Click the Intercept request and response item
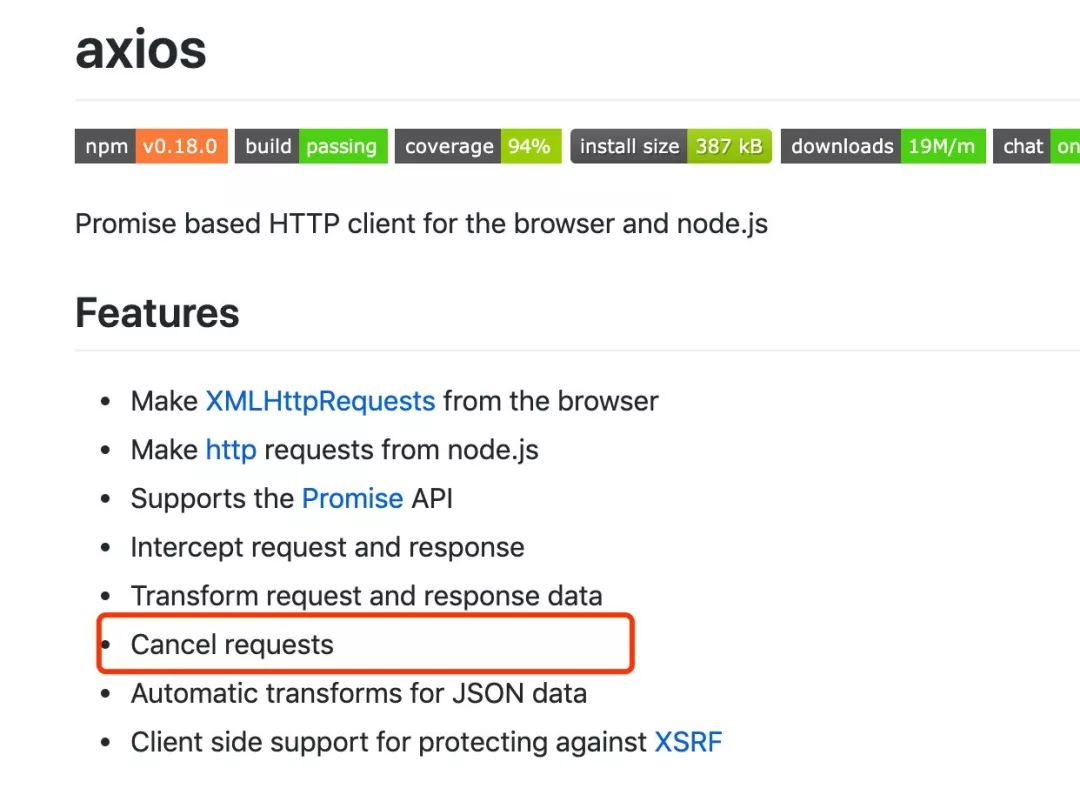 point(327,547)
